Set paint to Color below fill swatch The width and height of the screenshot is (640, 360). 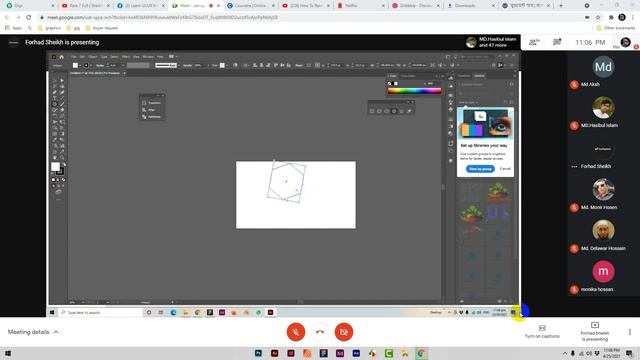pos(53,180)
